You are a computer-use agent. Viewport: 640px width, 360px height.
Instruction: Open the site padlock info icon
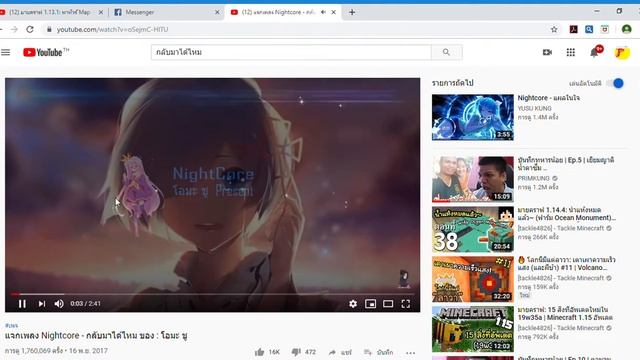coord(49,29)
